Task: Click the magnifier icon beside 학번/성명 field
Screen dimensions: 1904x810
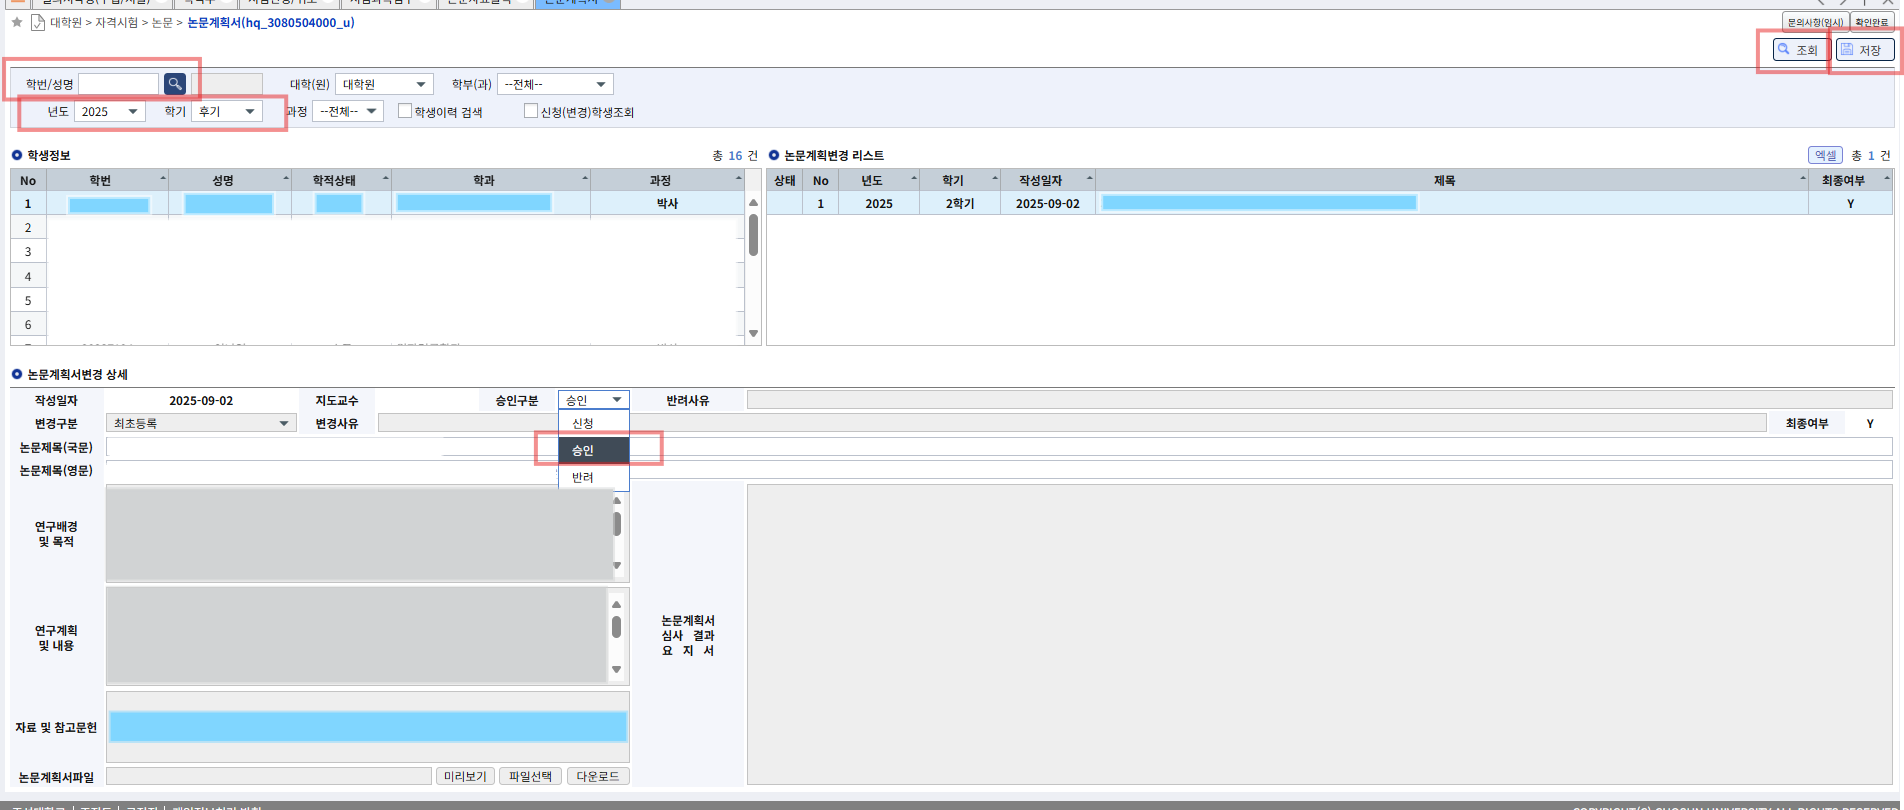Action: pyautogui.click(x=174, y=84)
